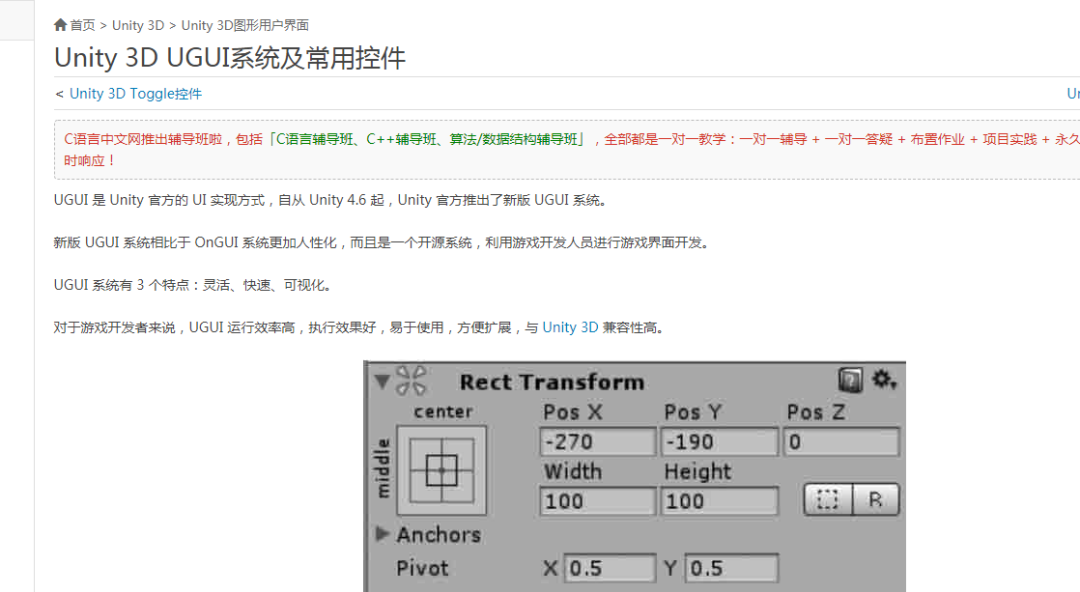This screenshot has height=592, width=1080.
Task: Collapse the Rect Transform component triangle
Action: tap(382, 380)
